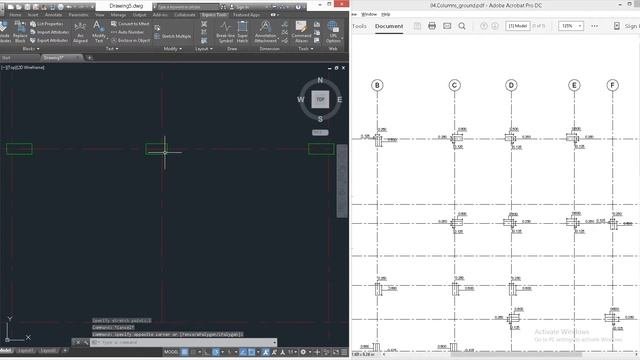The height and width of the screenshot is (360, 640).
Task: Select the Break-line Symbol tool
Action: point(225,32)
